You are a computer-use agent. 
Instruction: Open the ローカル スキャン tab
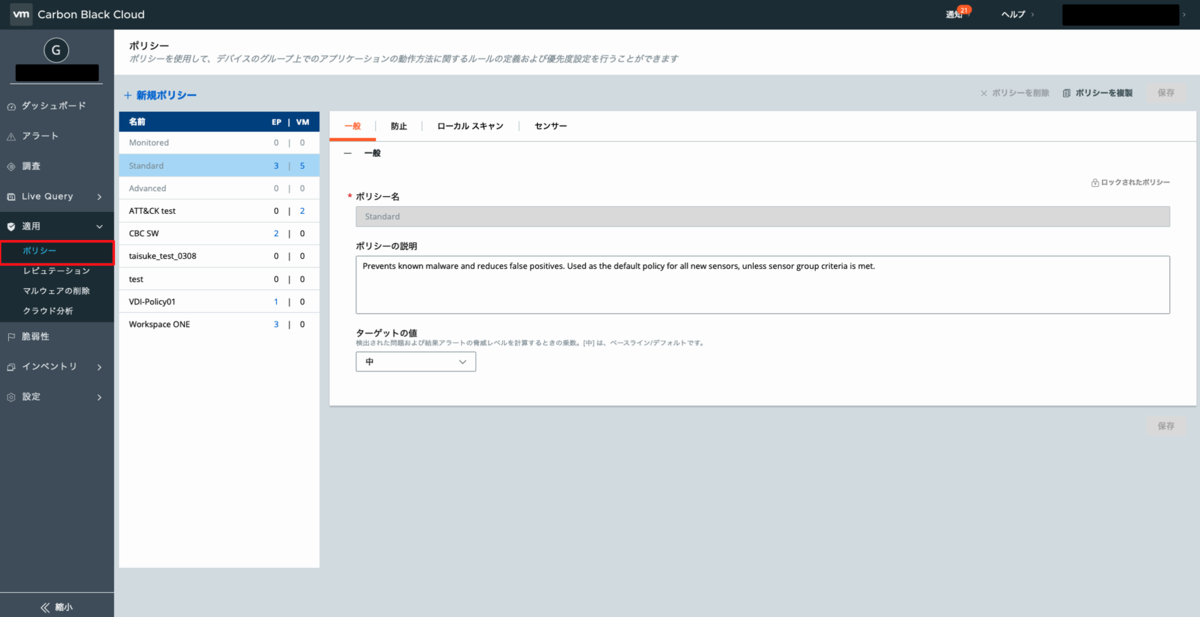471,126
